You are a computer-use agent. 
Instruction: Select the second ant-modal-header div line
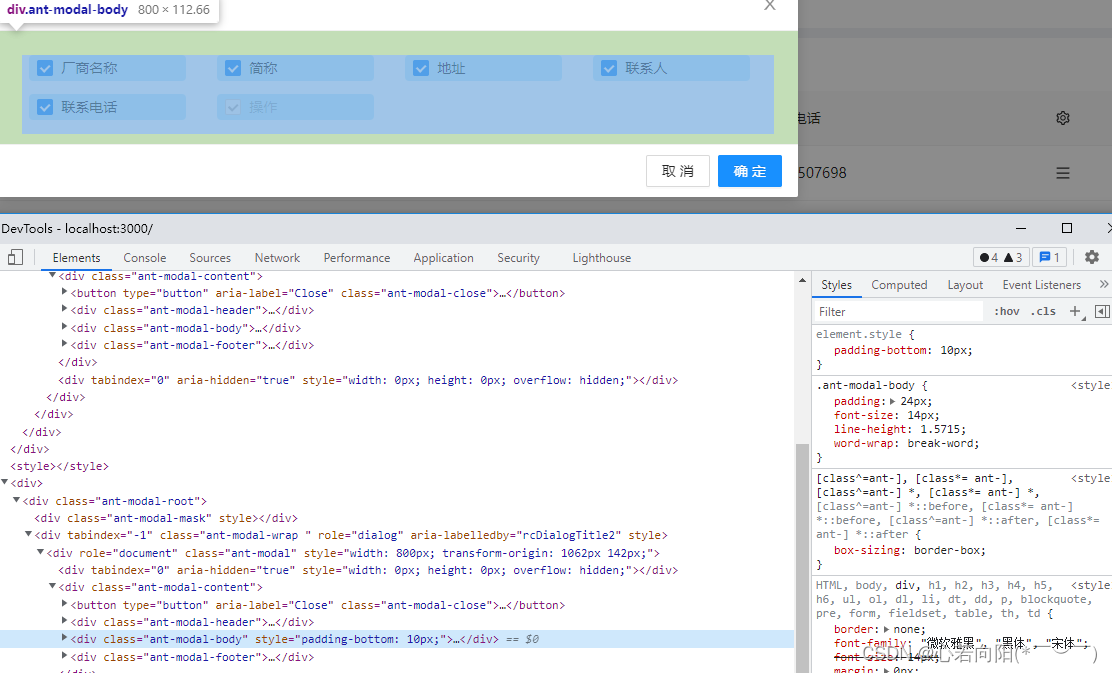191,622
